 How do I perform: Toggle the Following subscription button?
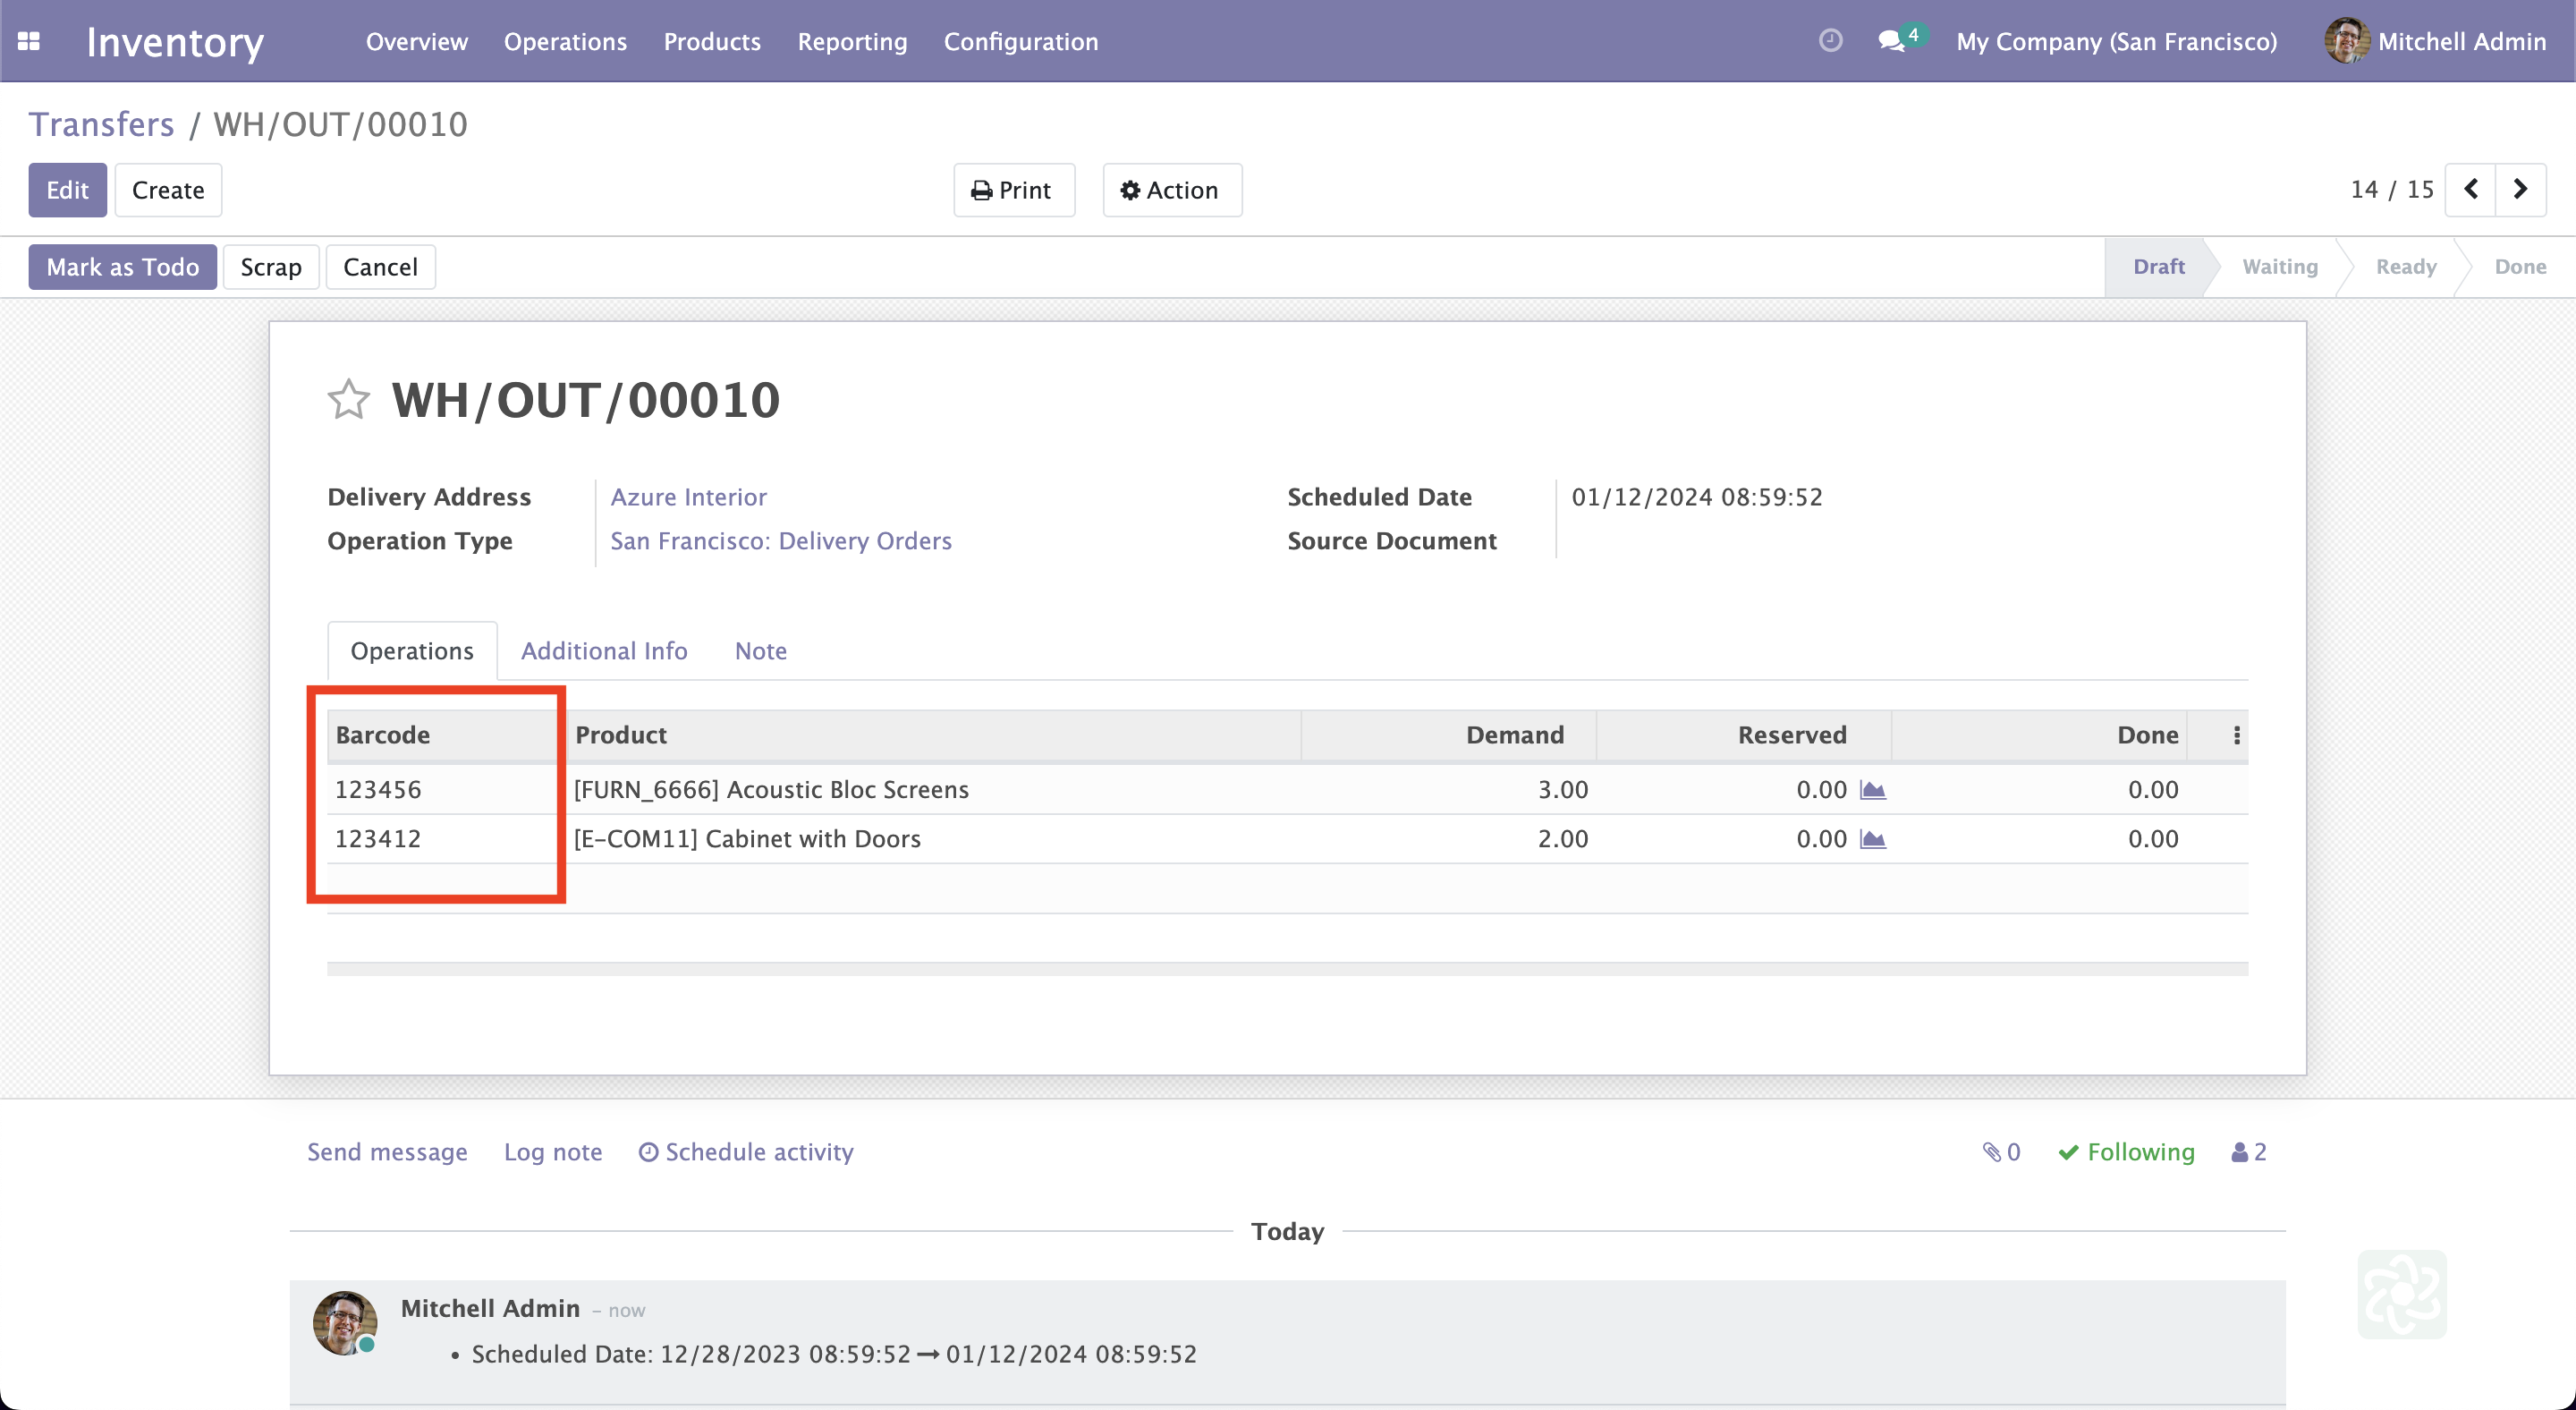(x=2126, y=1152)
